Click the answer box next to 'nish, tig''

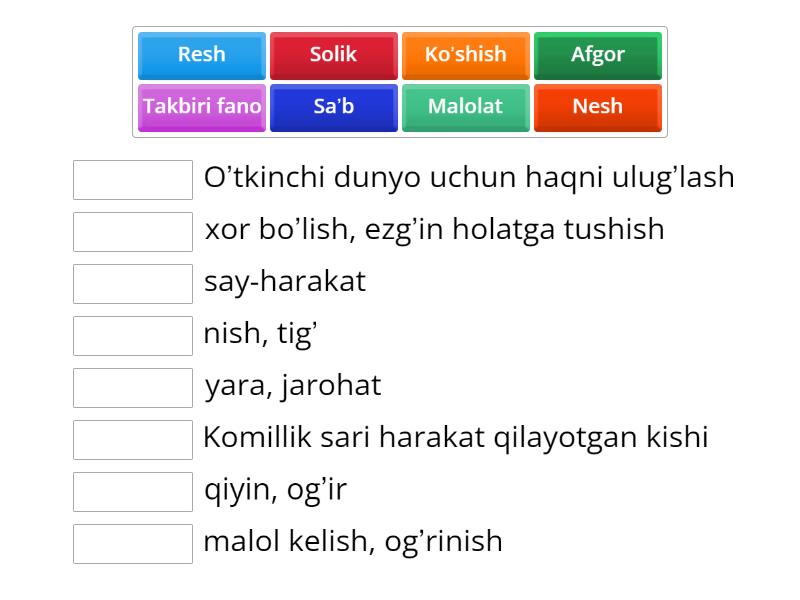132,335
